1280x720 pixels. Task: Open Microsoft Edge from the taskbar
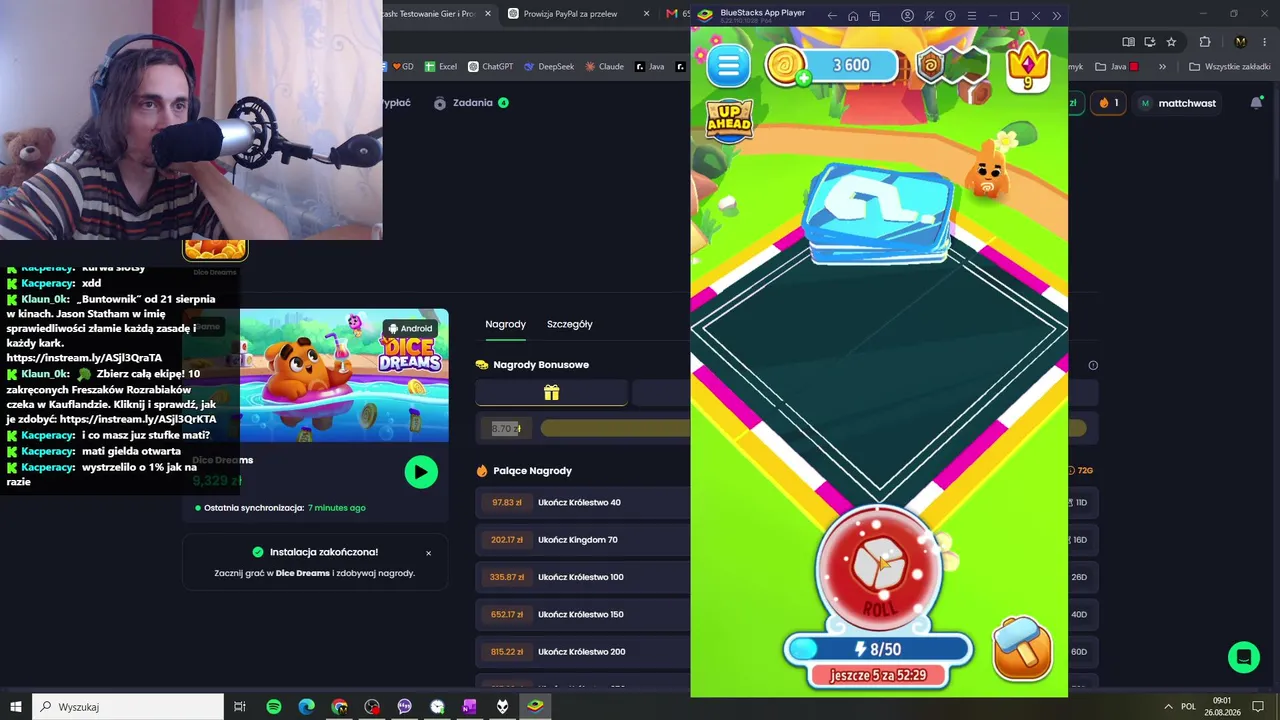[x=307, y=707]
